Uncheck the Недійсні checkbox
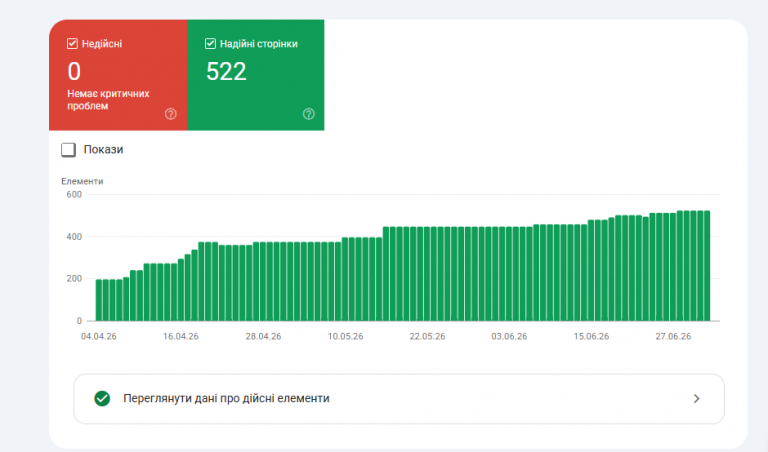The height and width of the screenshot is (452, 768). click(x=72, y=44)
